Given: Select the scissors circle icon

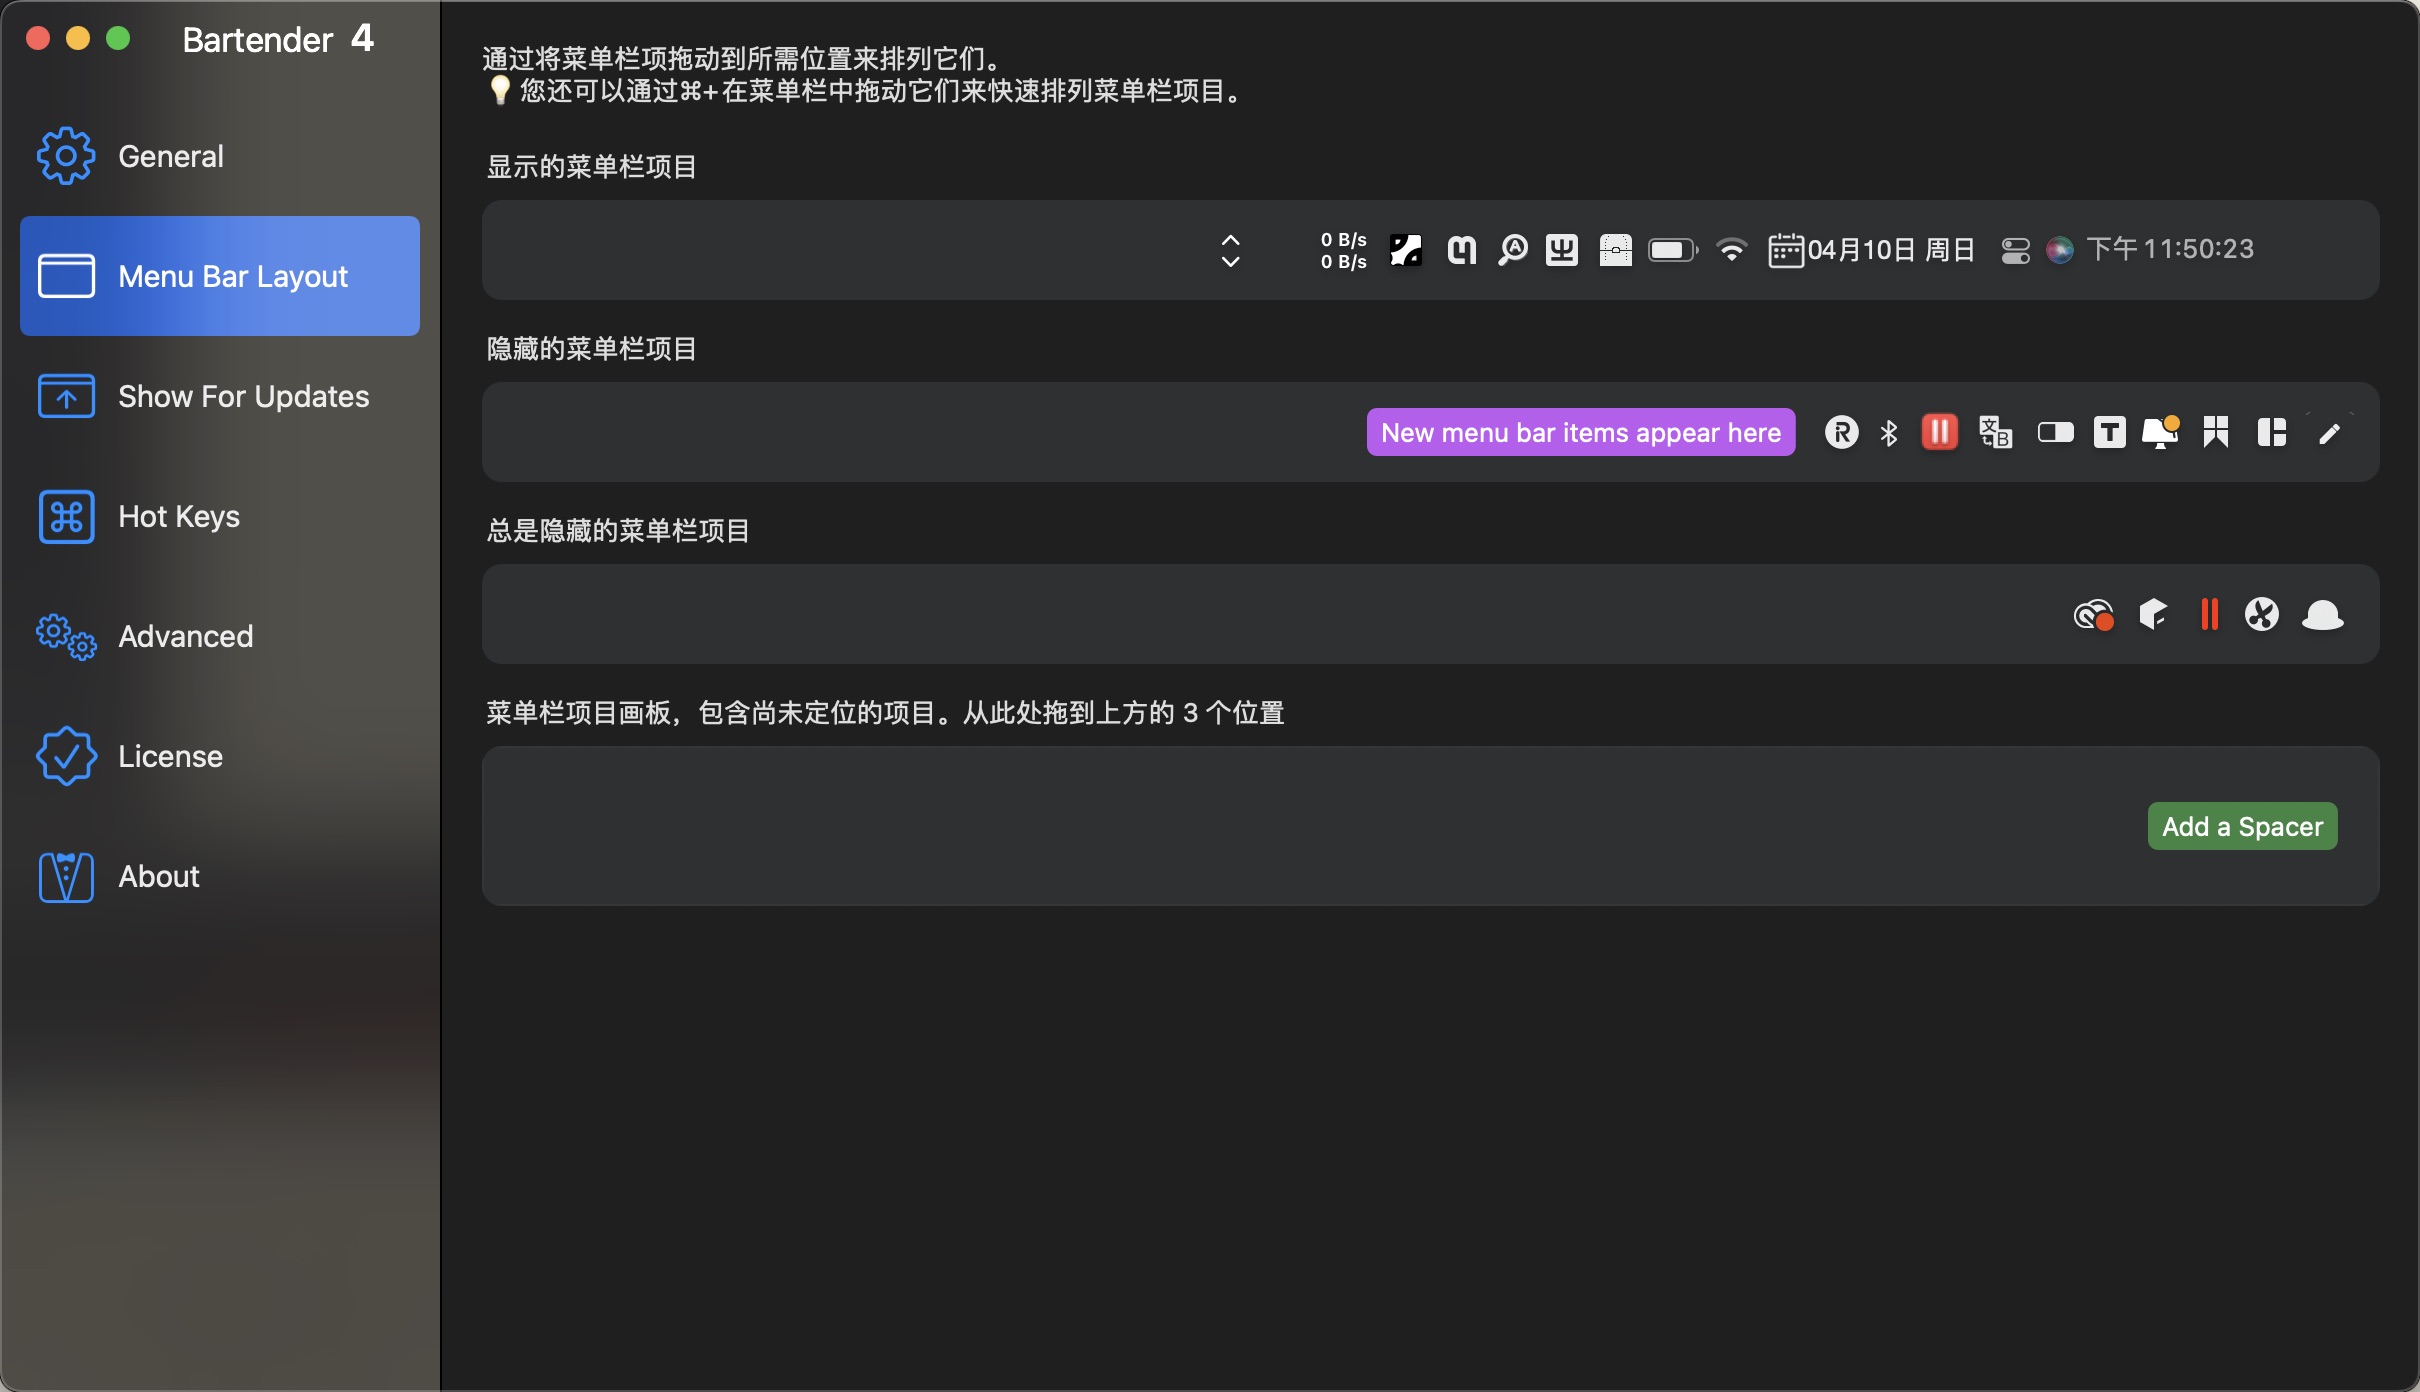Looking at the screenshot, I should coord(2261,615).
